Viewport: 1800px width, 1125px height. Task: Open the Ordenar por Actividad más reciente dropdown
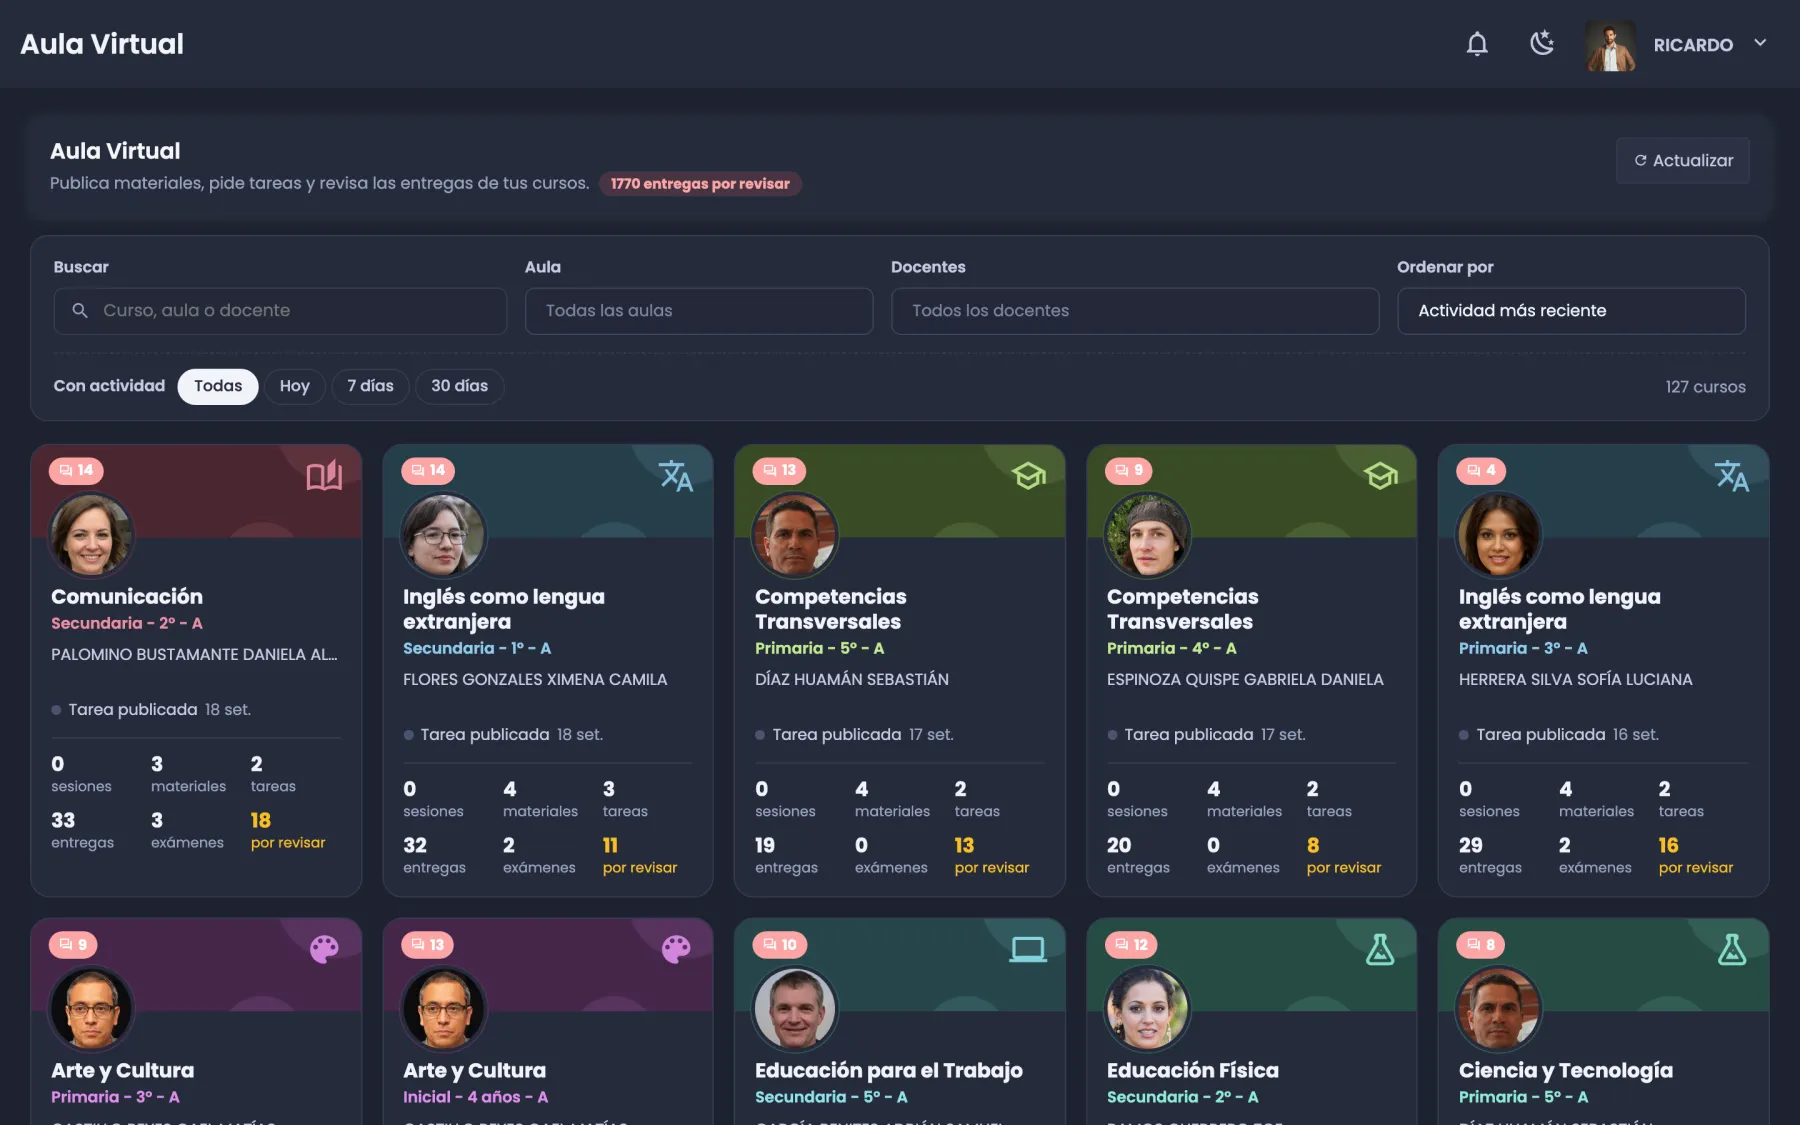pyautogui.click(x=1571, y=311)
